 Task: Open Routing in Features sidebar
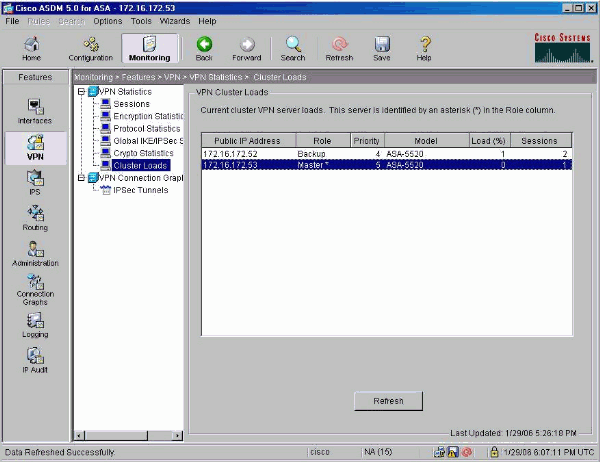(x=35, y=217)
